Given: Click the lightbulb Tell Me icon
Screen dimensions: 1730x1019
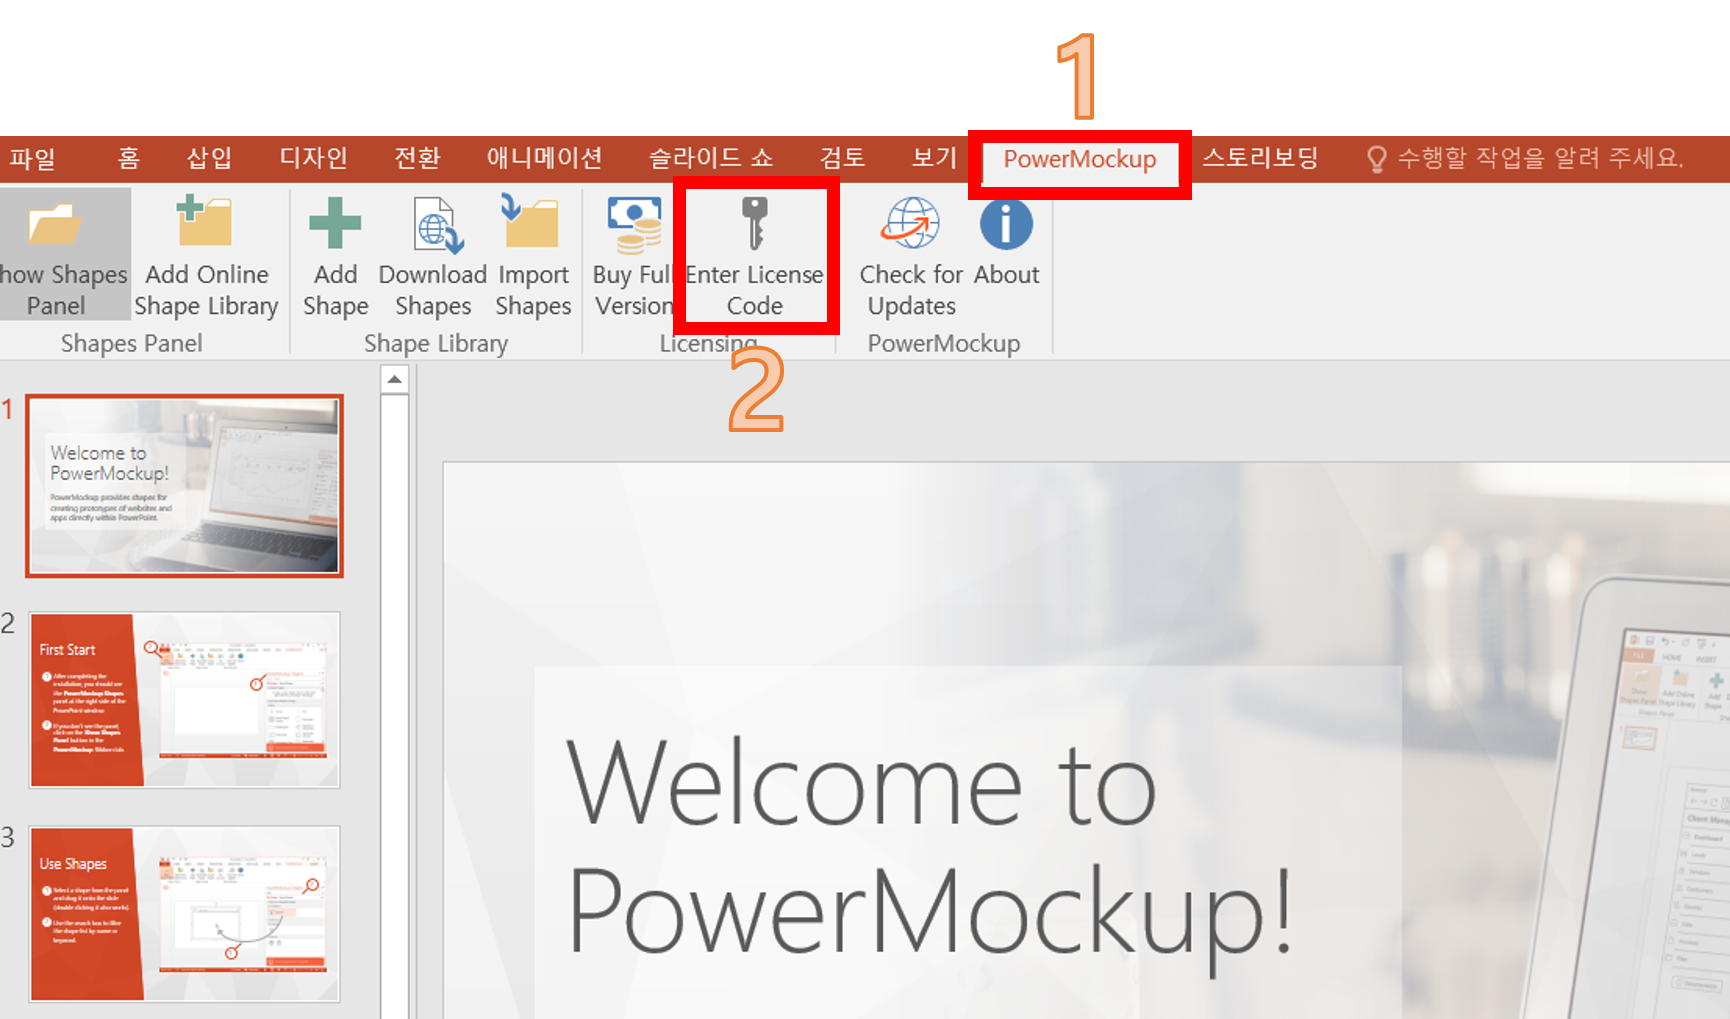Looking at the screenshot, I should (1376, 159).
